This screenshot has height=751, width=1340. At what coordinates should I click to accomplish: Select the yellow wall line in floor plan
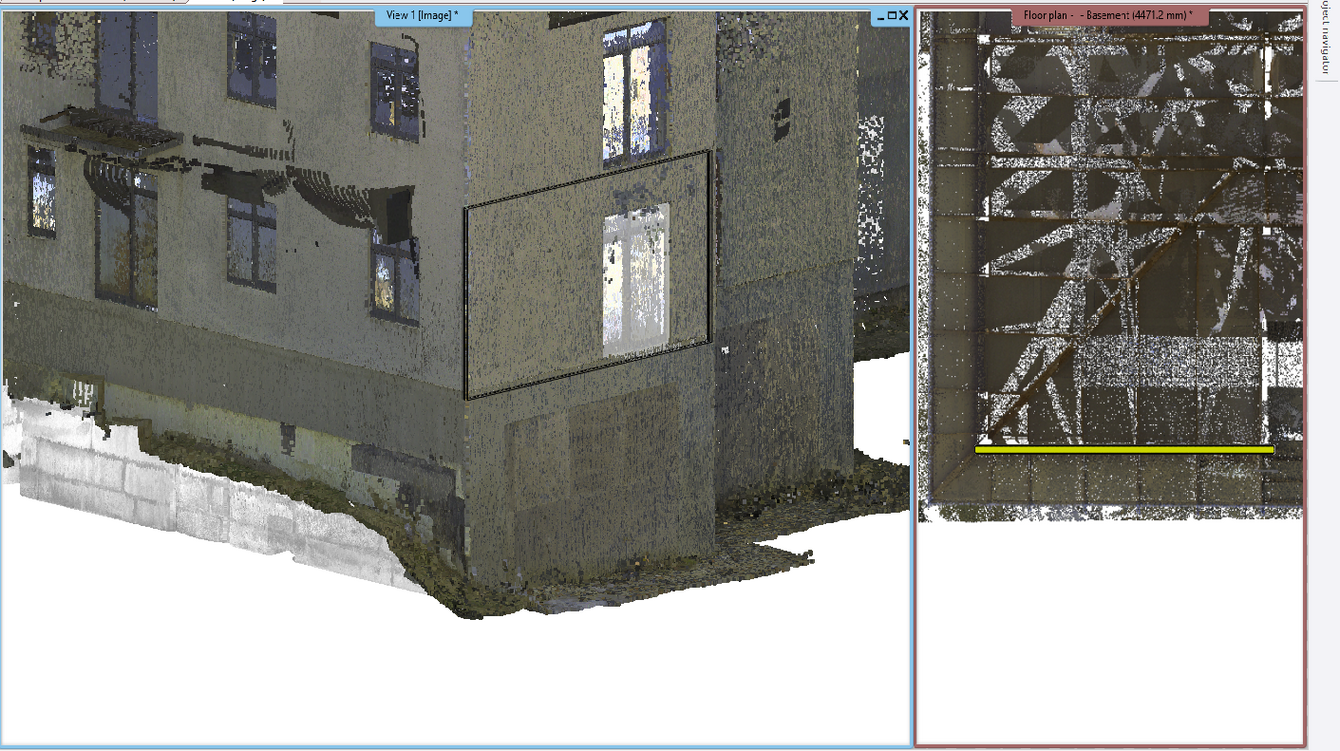click(1124, 450)
